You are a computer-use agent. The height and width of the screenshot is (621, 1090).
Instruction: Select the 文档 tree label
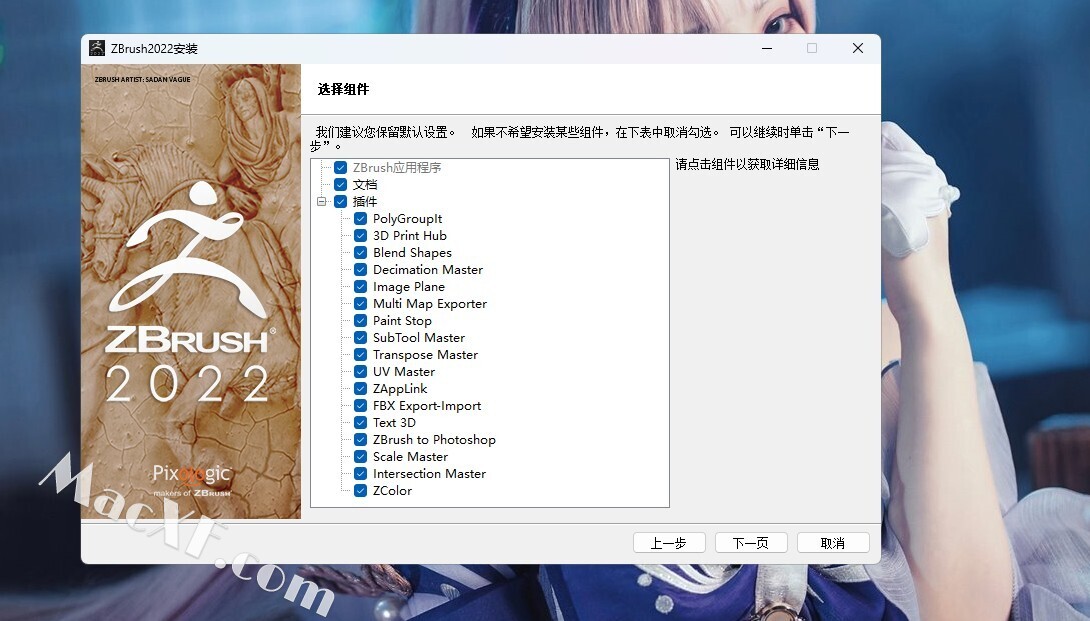coord(365,184)
